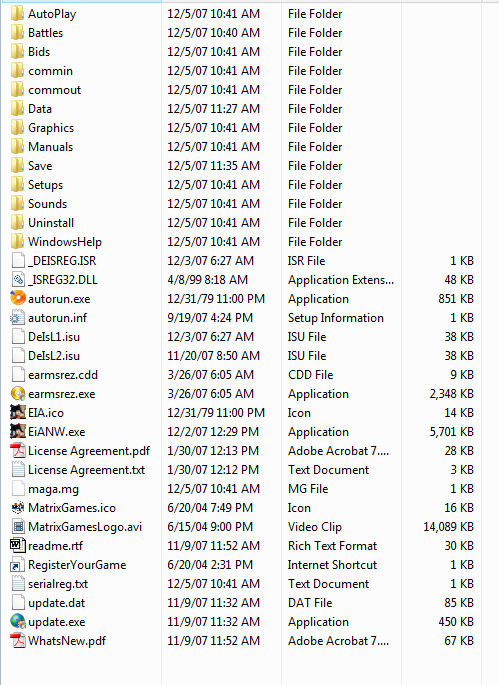Click the WindowsHelp folder name
The height and width of the screenshot is (685, 499).
pos(65,242)
